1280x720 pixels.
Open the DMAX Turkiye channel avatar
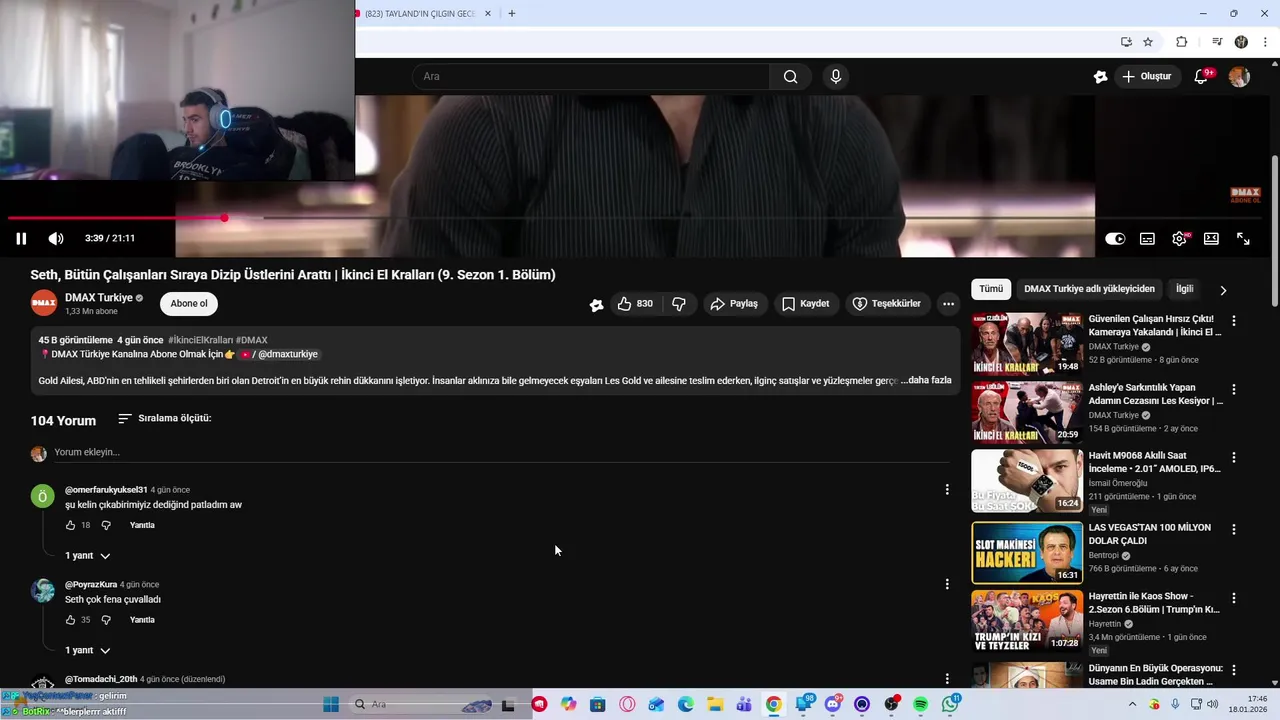(44, 303)
